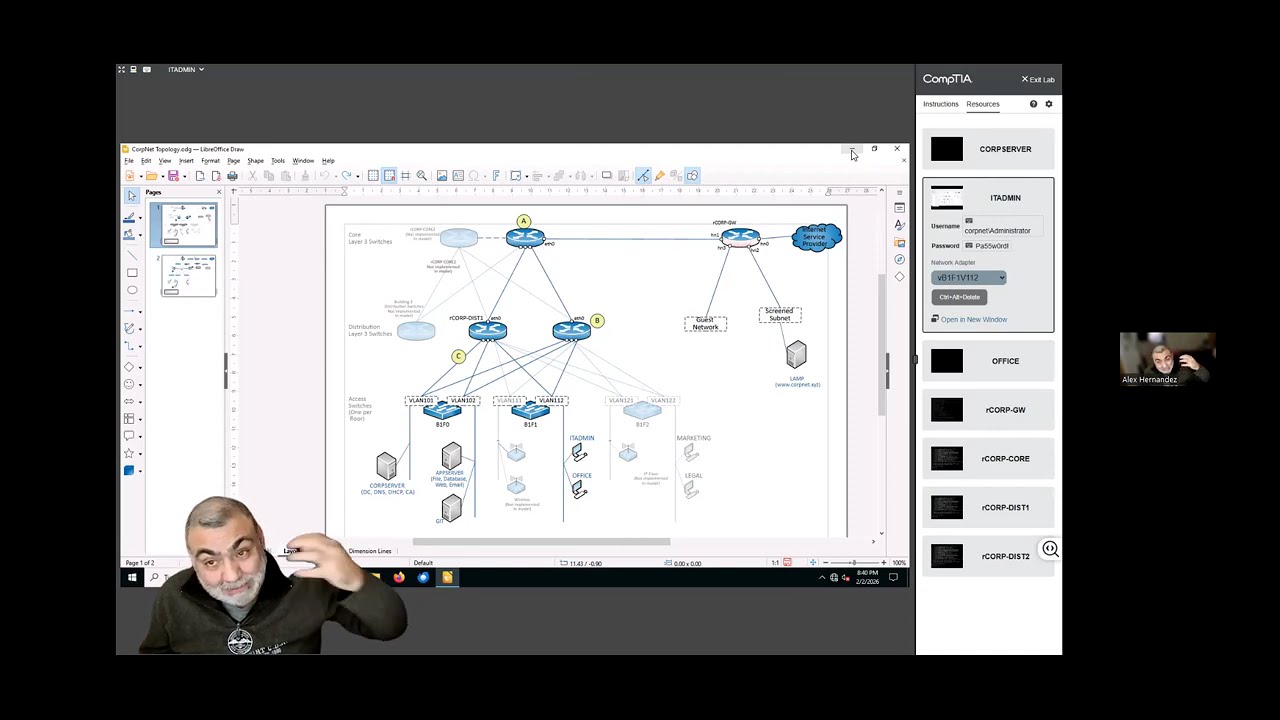This screenshot has width=1280, height=720.
Task: Toggle the Helplines While Moving icon
Action: 405,176
